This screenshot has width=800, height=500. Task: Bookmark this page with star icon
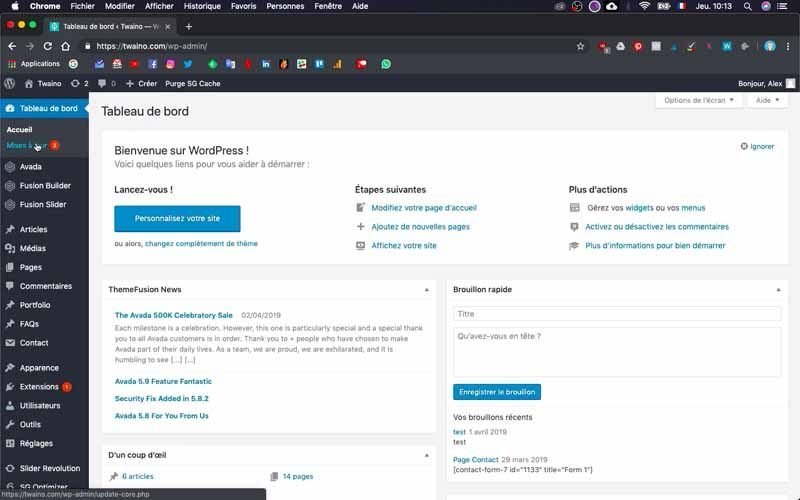click(x=580, y=46)
